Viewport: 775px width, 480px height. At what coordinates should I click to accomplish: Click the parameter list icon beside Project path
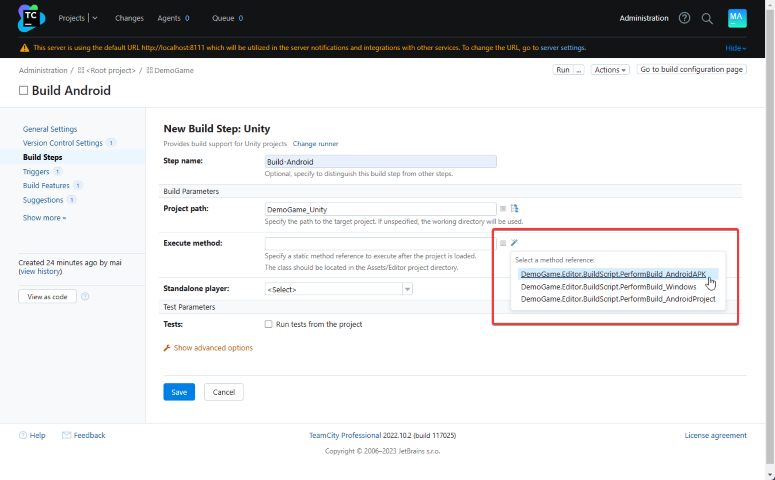point(503,208)
